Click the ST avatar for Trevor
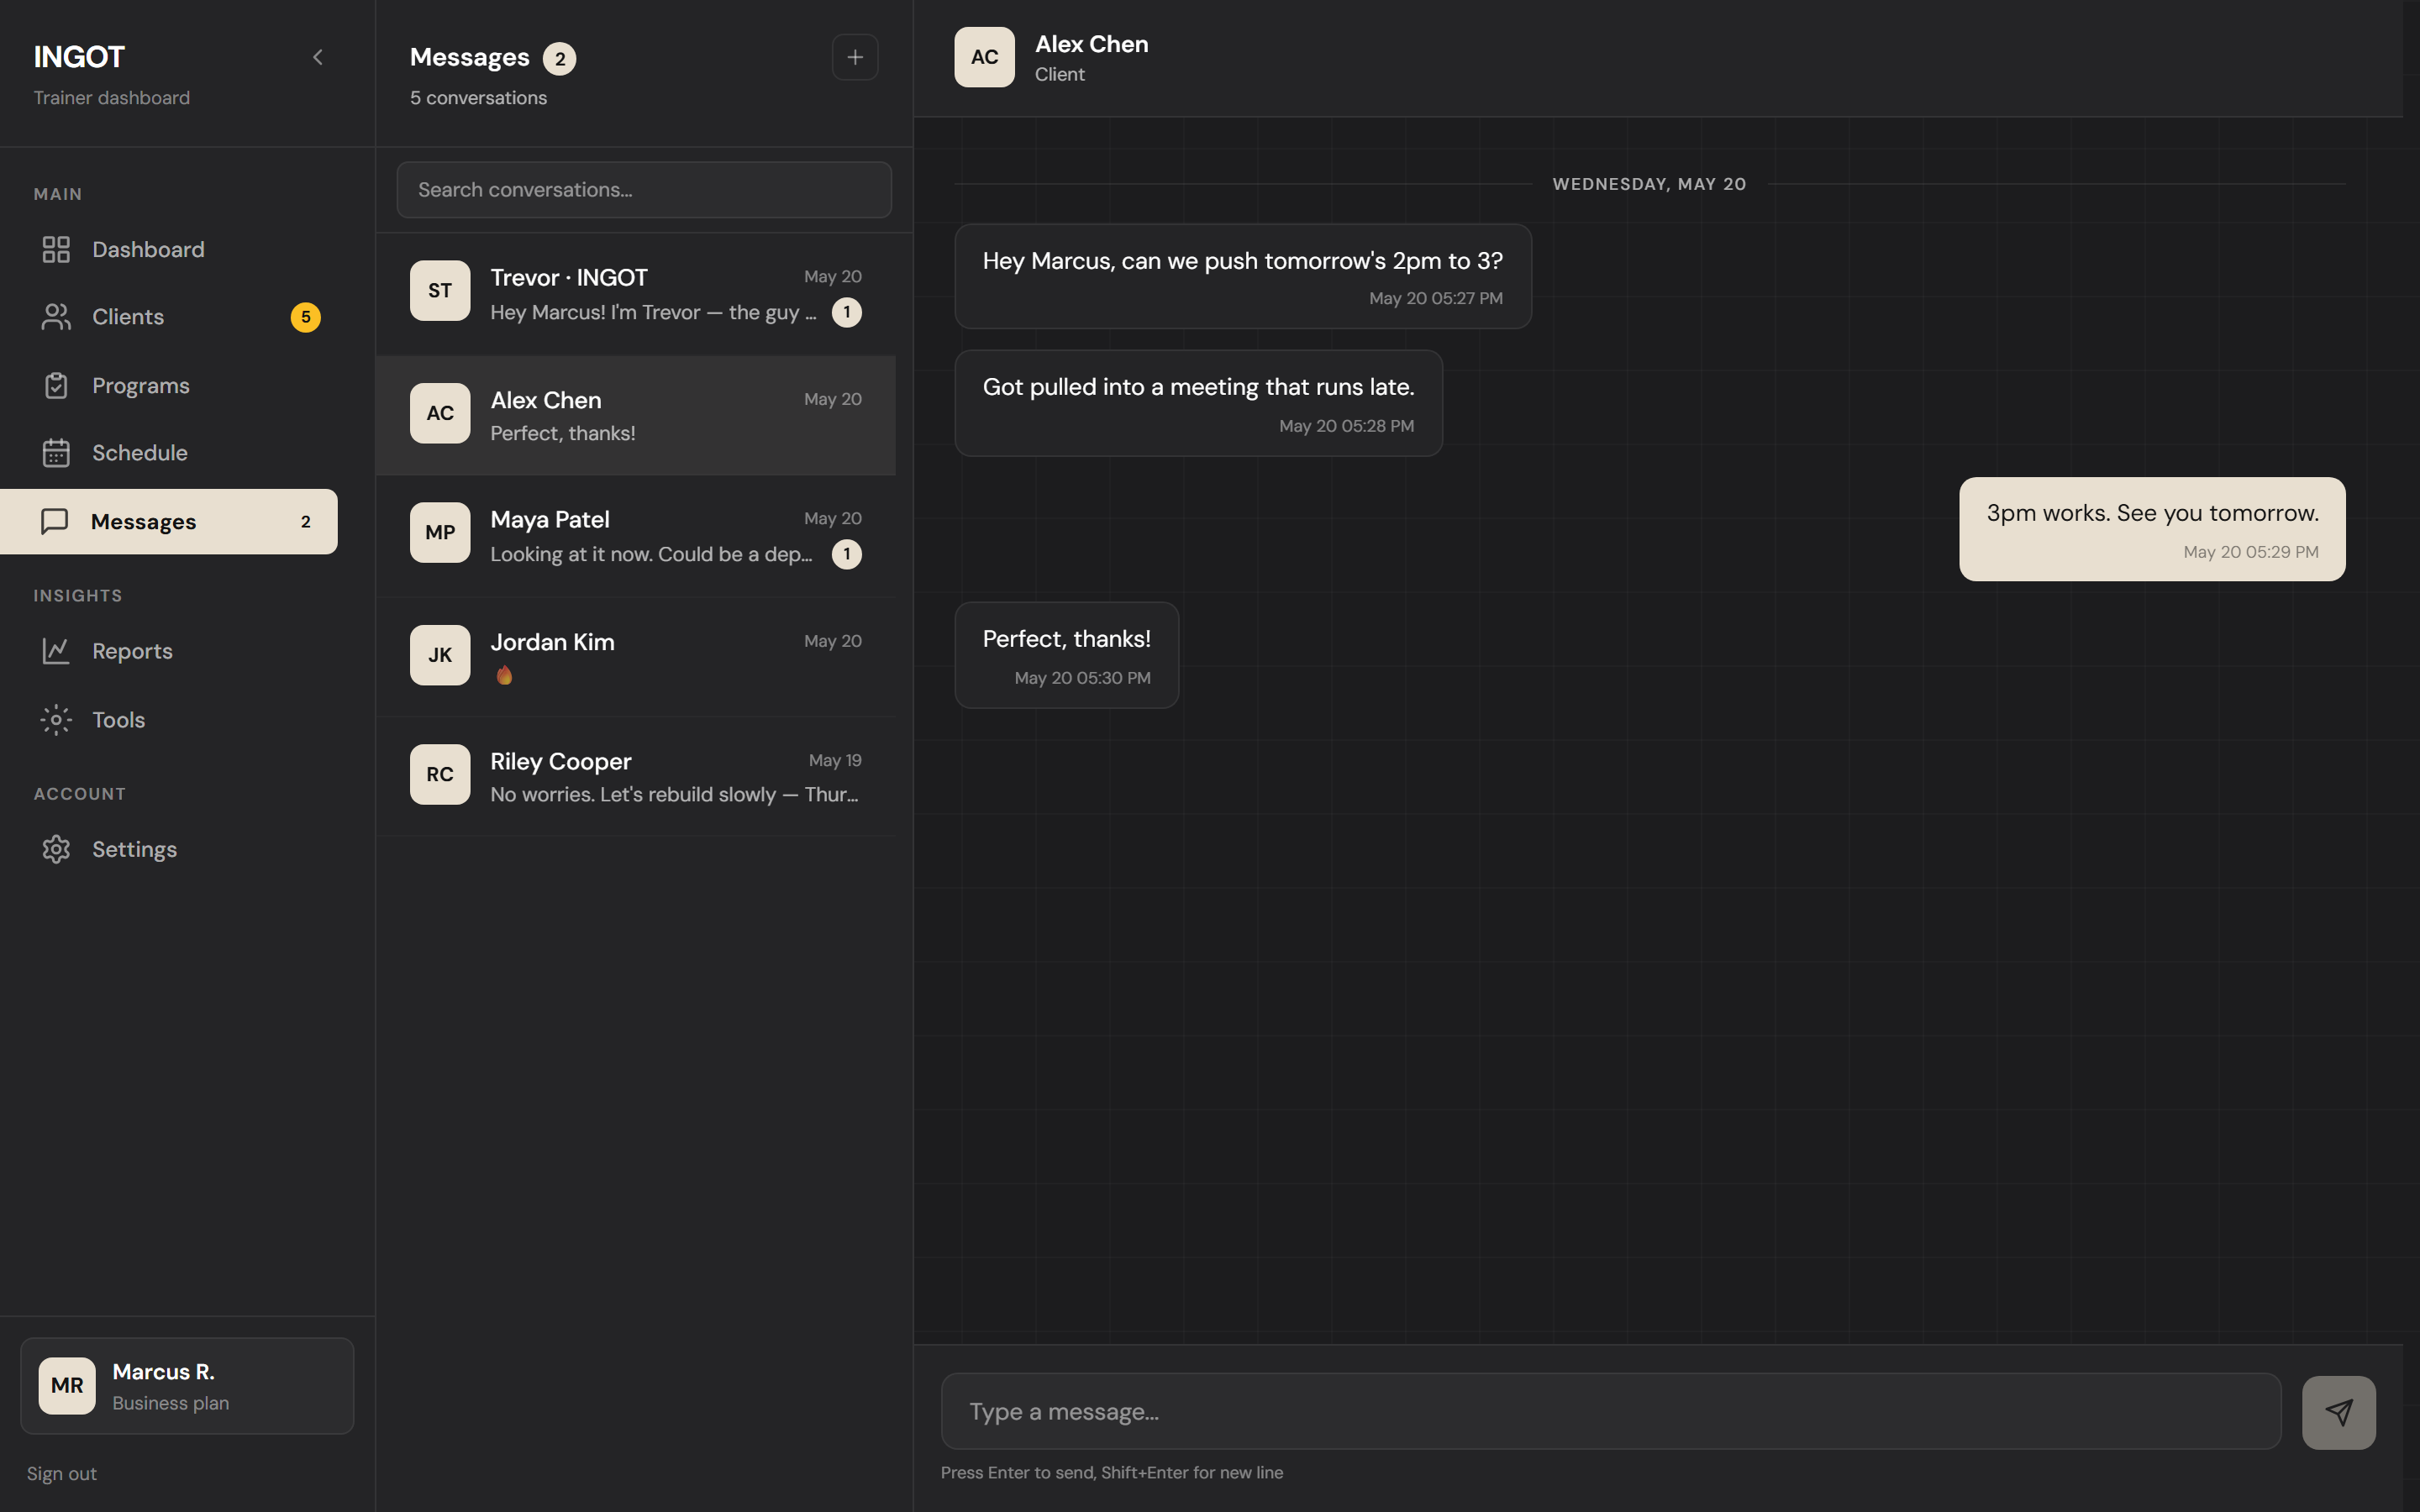2420x1512 pixels. tap(440, 291)
